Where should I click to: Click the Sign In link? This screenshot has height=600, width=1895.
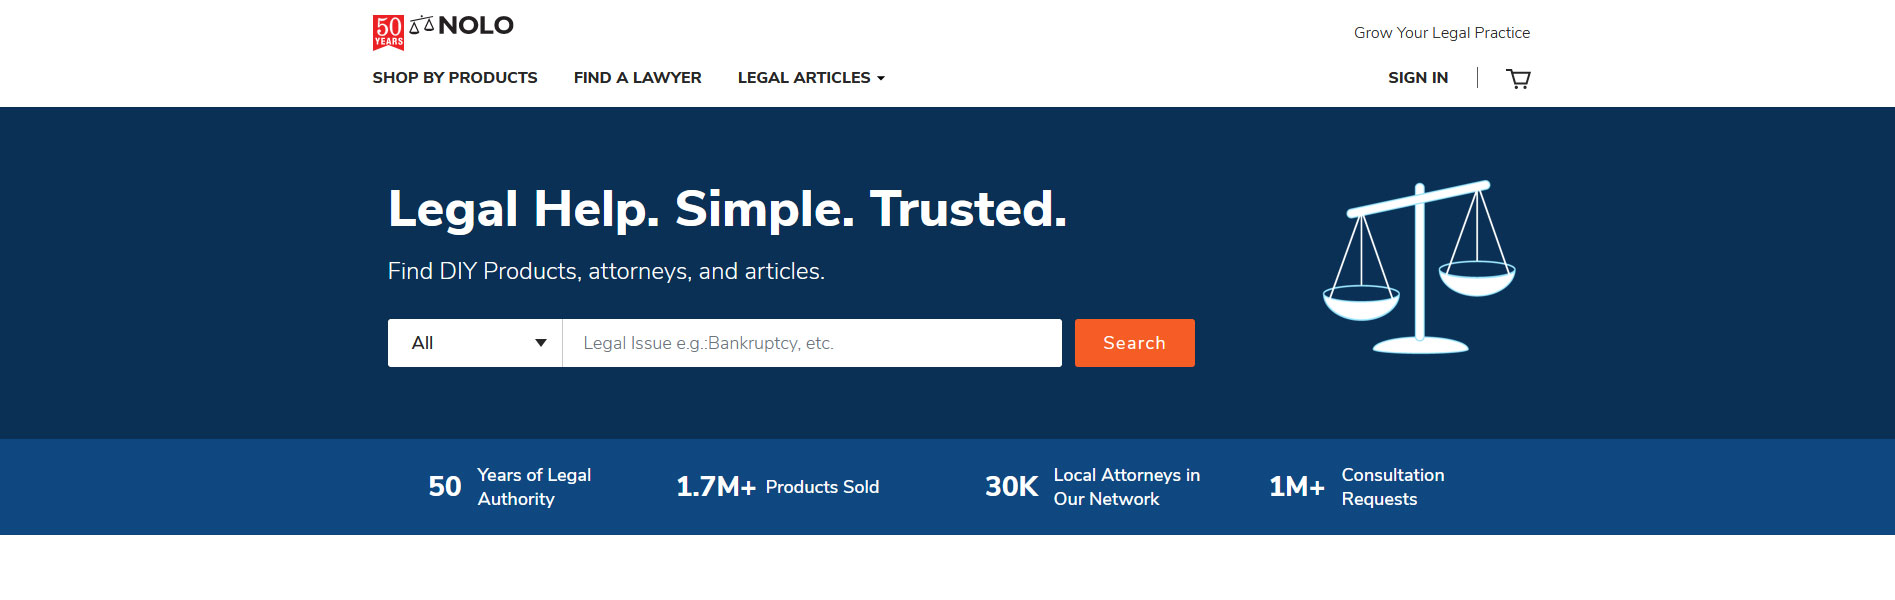pyautogui.click(x=1418, y=78)
